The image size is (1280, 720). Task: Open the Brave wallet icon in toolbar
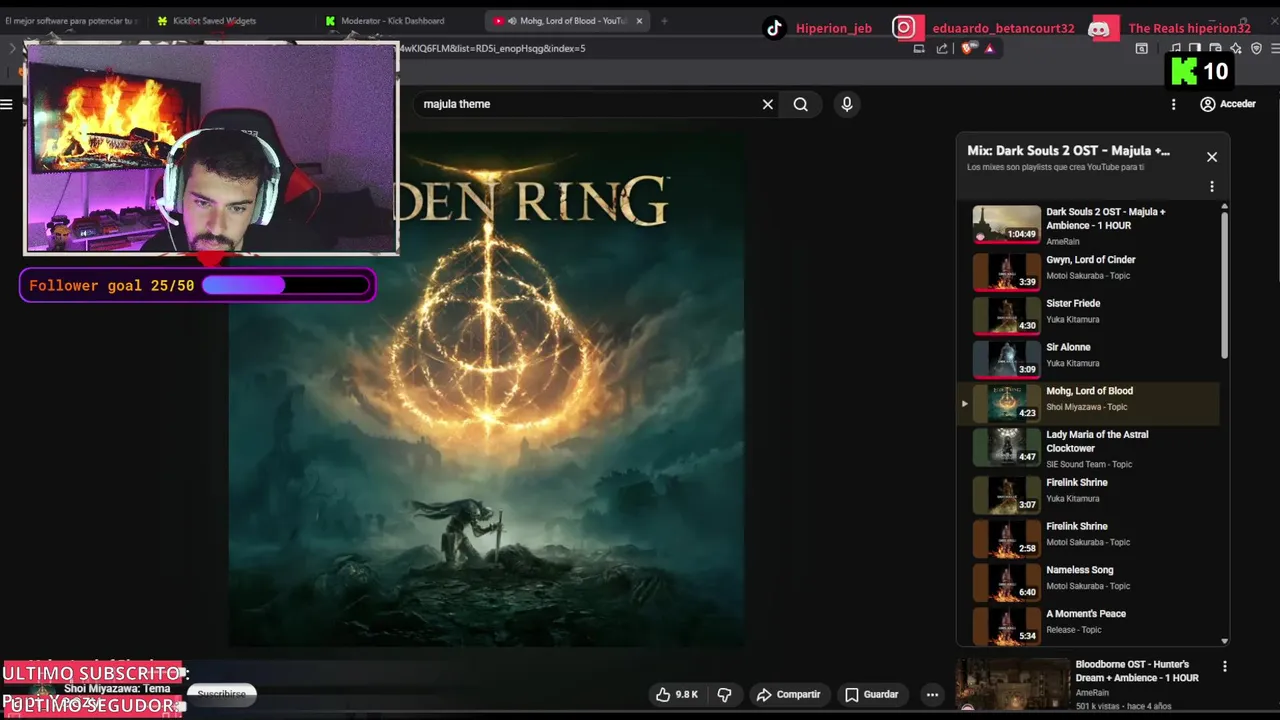[1215, 48]
